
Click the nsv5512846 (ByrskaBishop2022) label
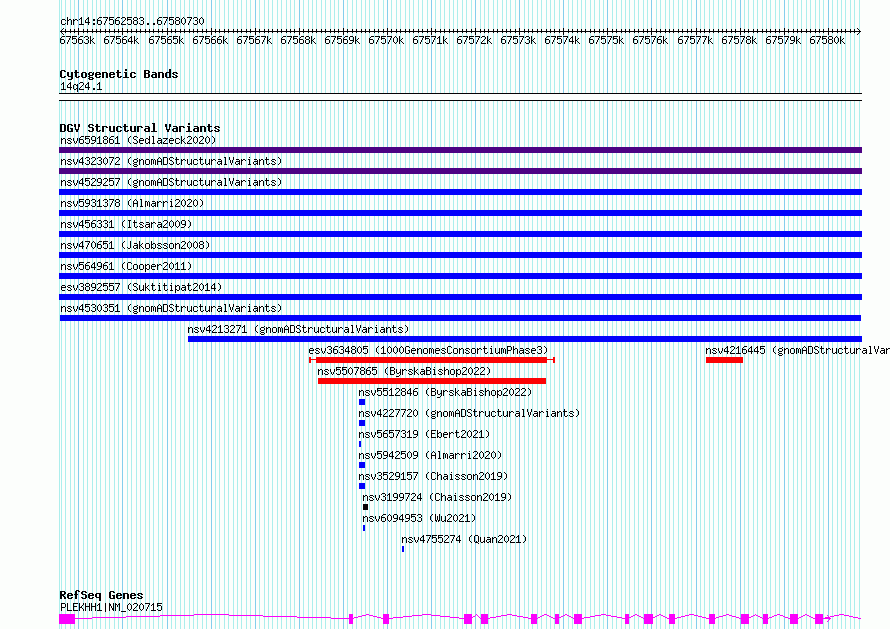click(445, 392)
